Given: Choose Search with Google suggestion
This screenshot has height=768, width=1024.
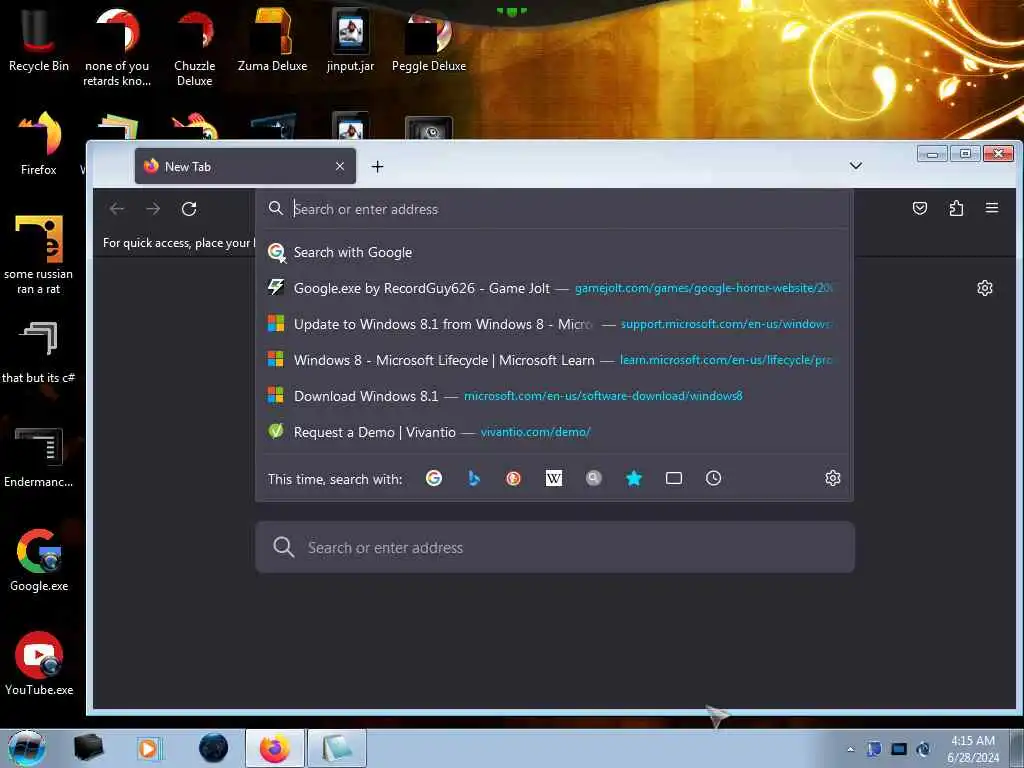Looking at the screenshot, I should [554, 252].
